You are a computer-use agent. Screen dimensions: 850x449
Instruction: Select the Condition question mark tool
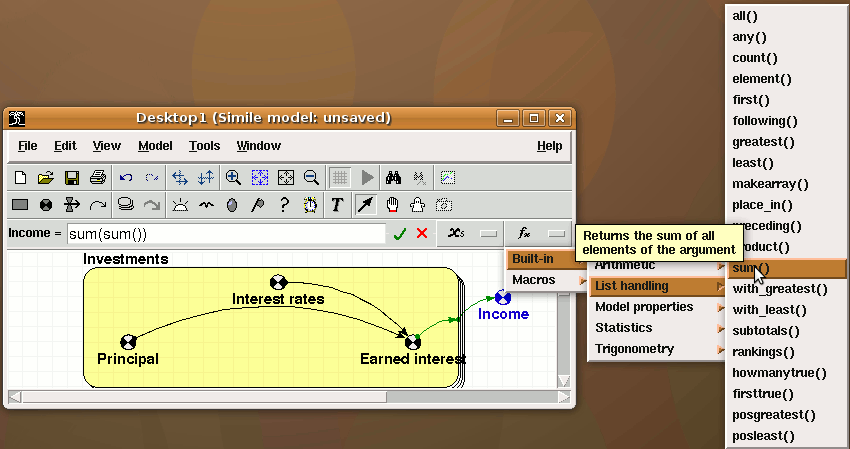[x=284, y=204]
